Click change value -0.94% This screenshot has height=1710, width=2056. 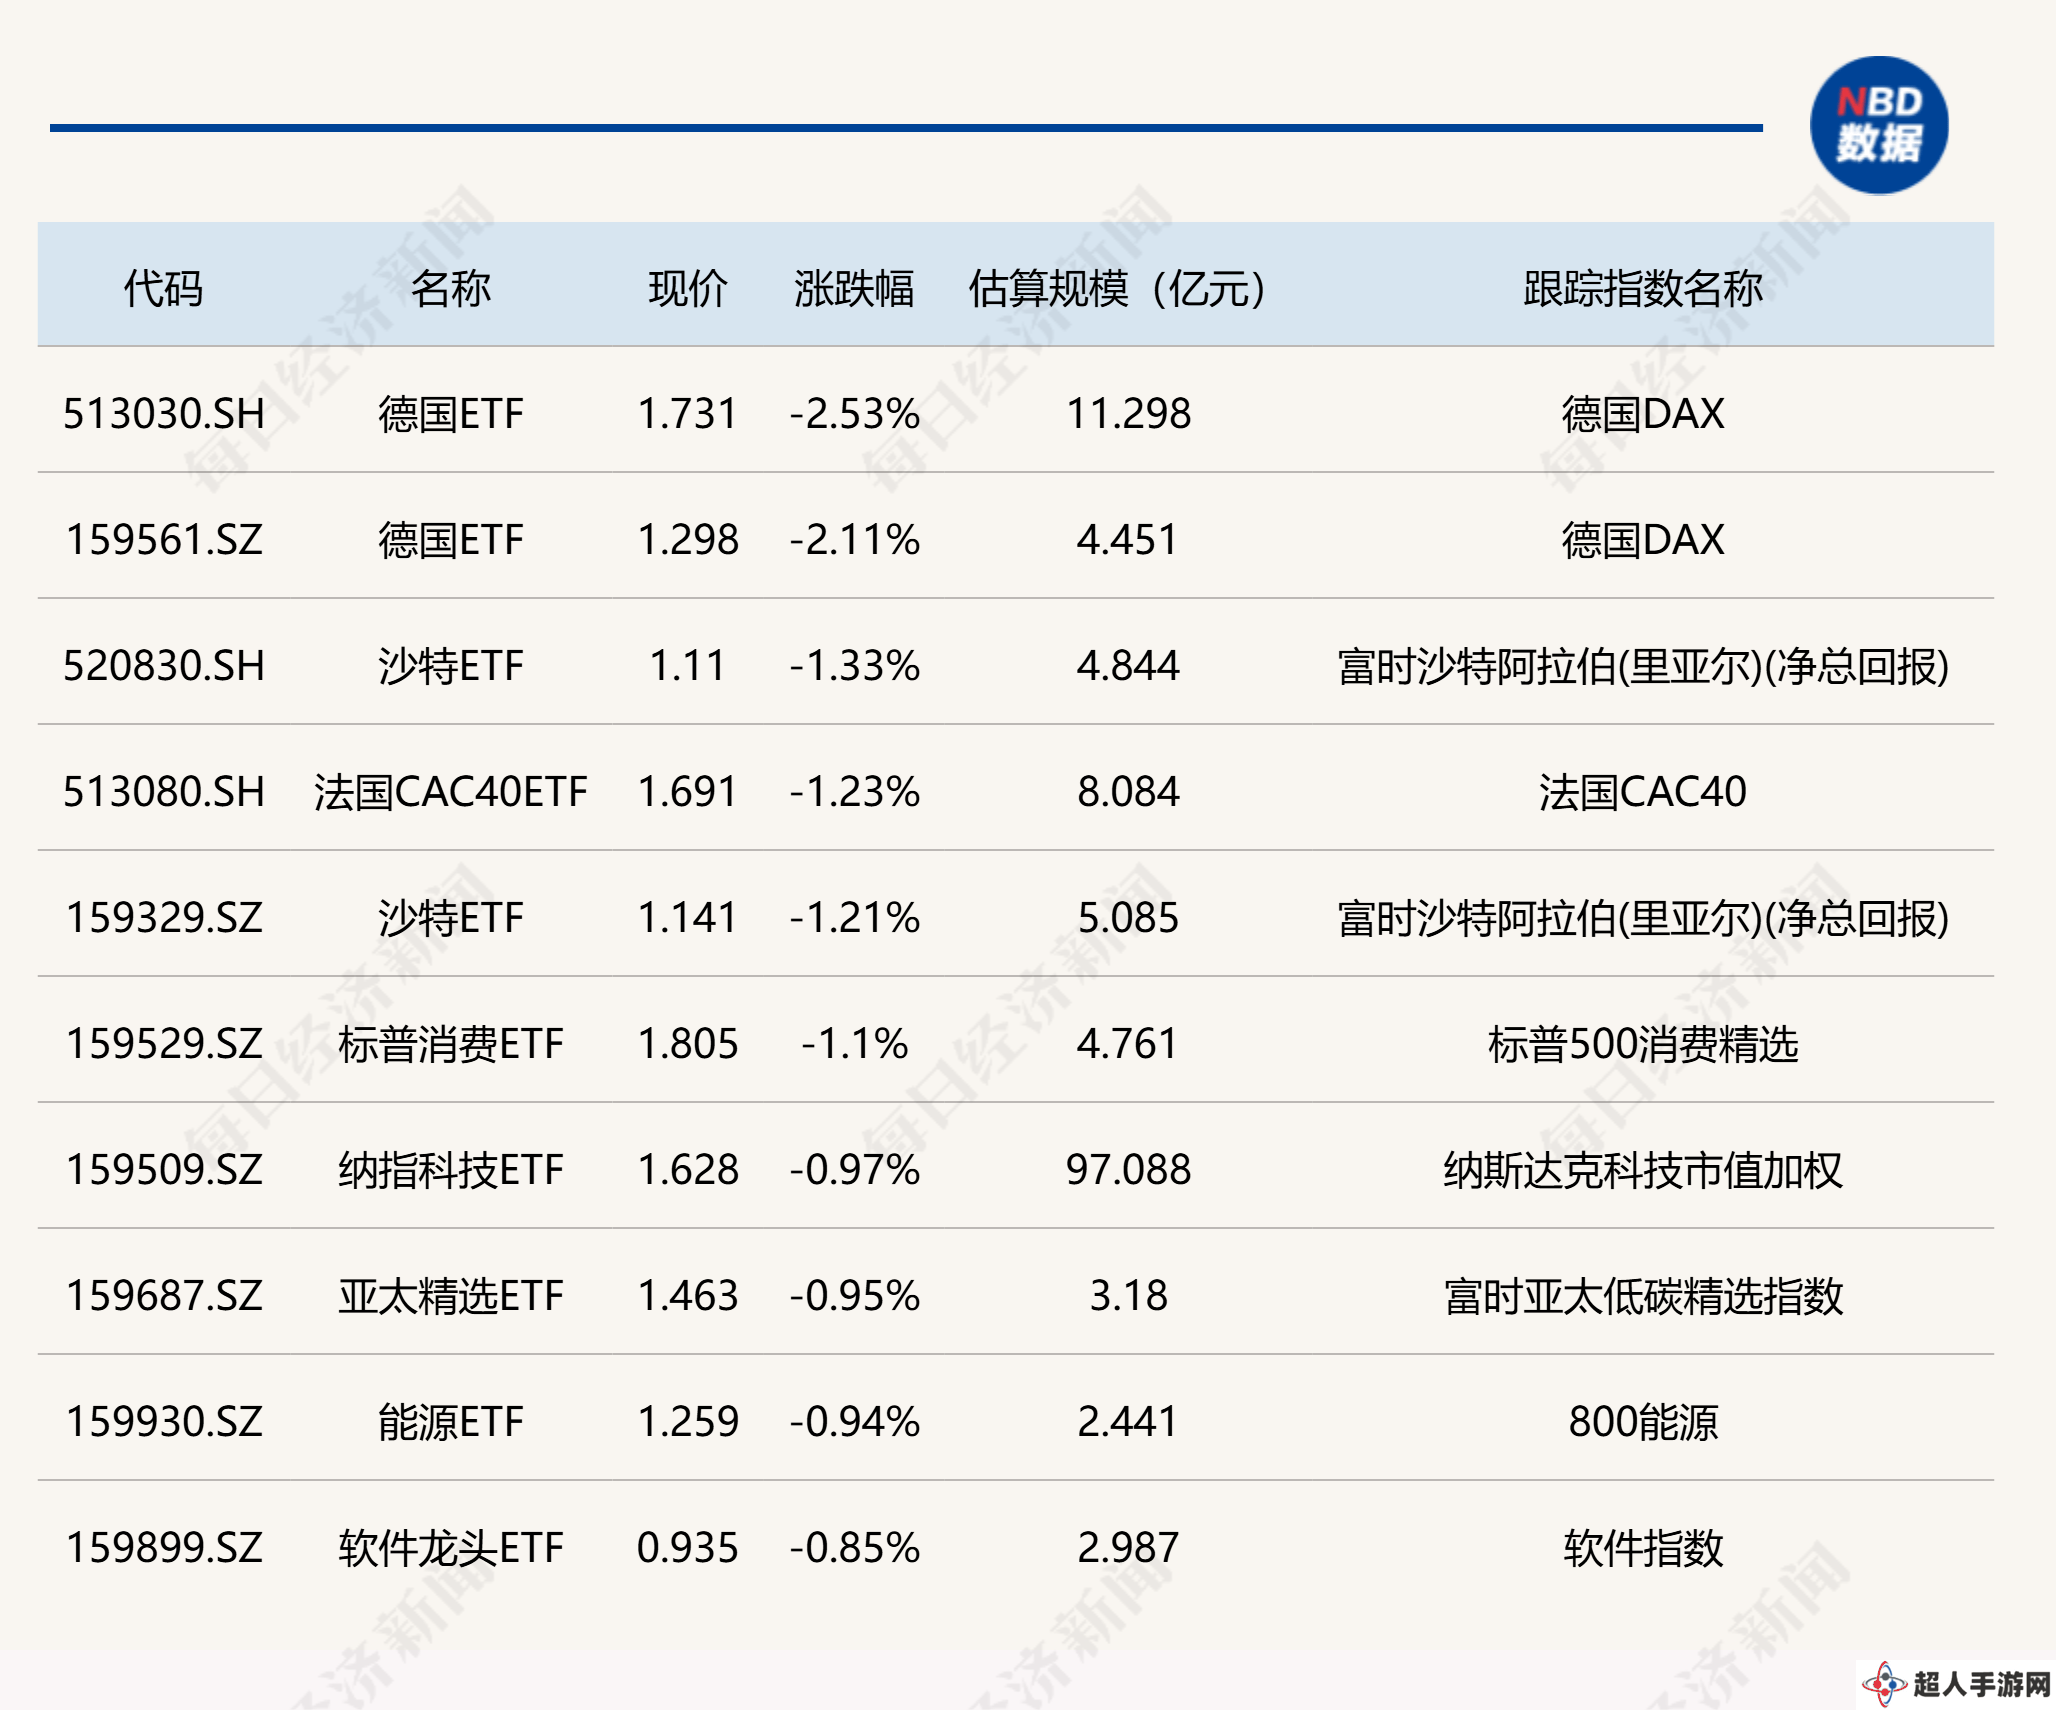pos(855,1421)
